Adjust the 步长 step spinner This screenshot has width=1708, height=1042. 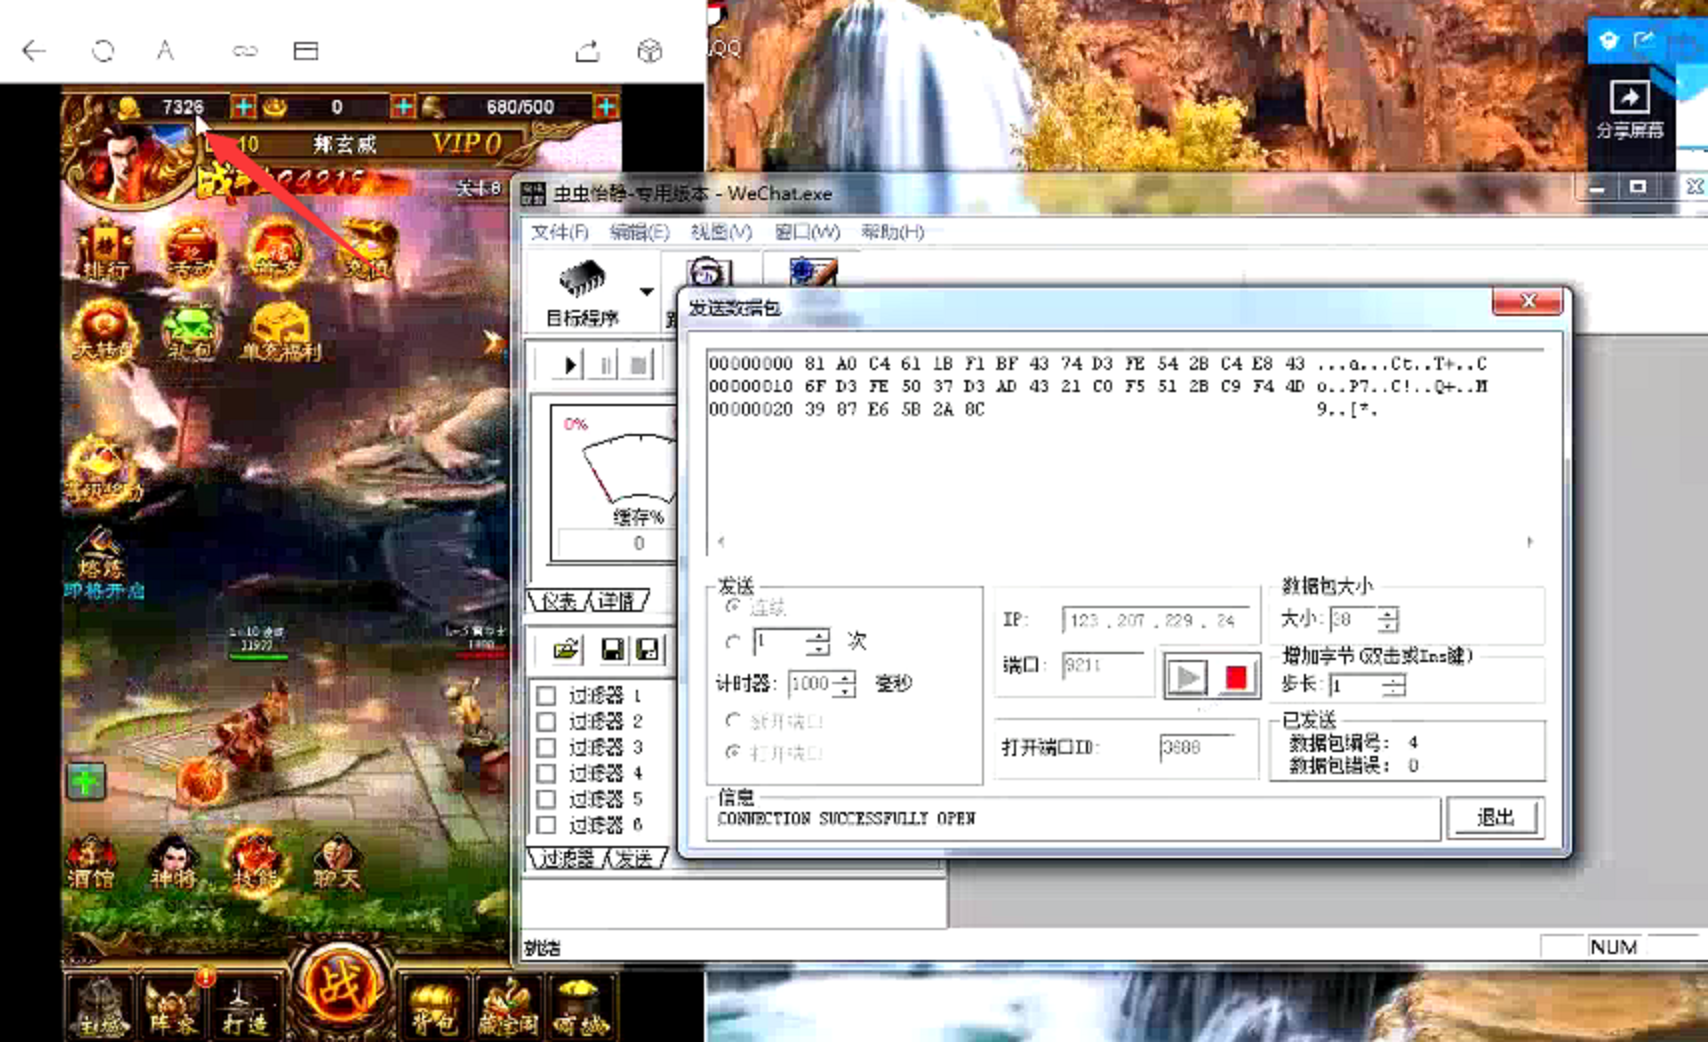pos(1394,685)
